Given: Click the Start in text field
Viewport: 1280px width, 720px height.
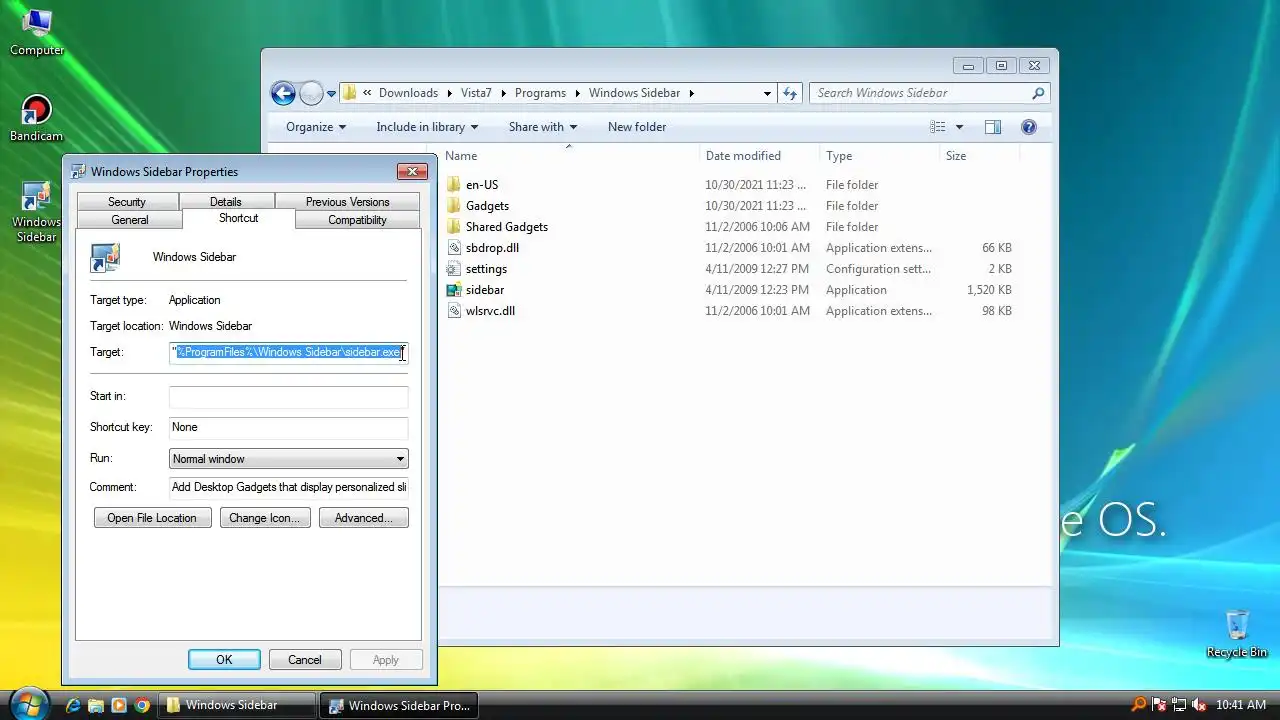Looking at the screenshot, I should 288,397.
